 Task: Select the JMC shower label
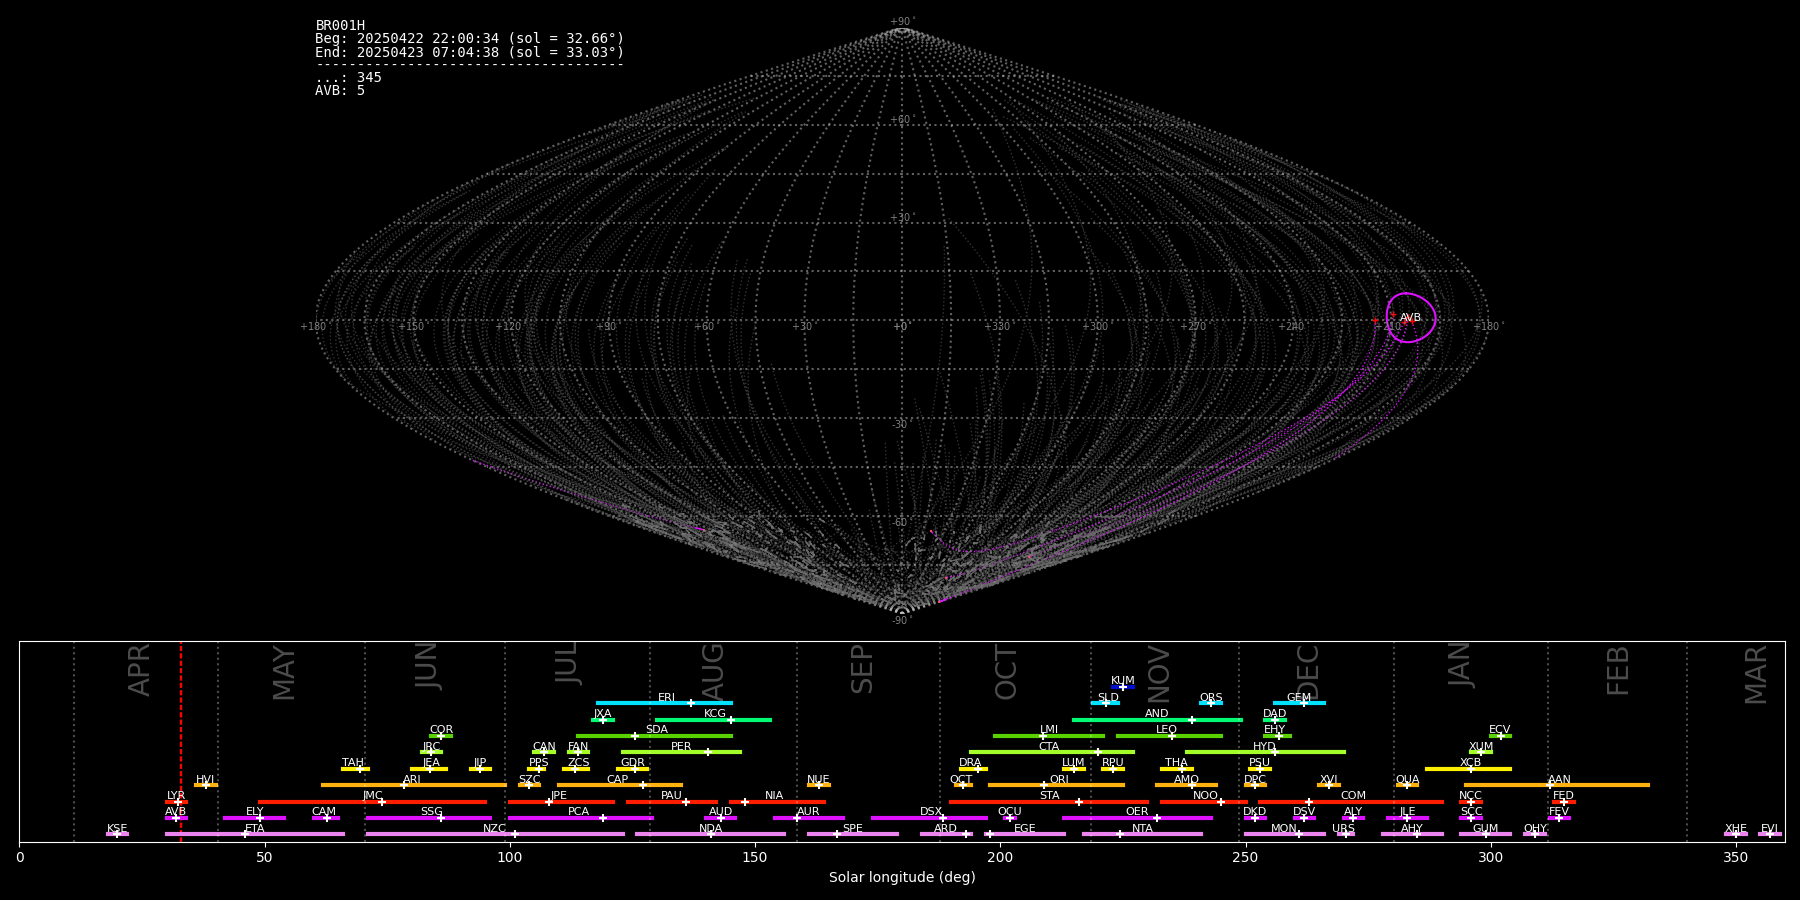point(373,796)
